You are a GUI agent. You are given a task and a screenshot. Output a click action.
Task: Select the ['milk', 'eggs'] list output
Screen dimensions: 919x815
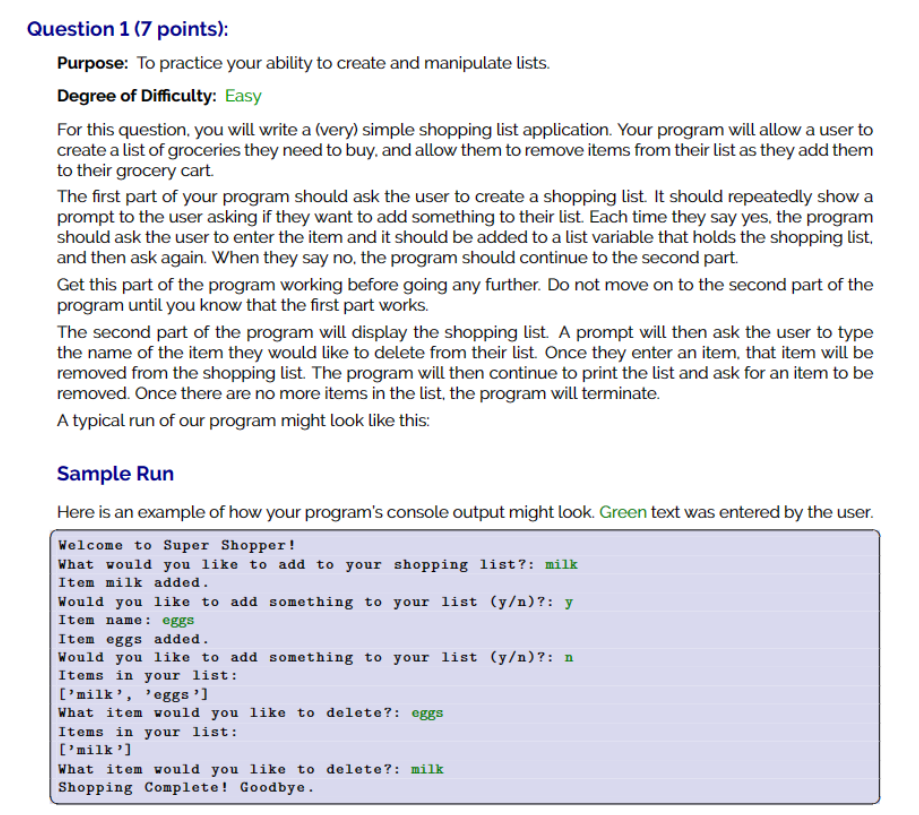coord(130,694)
